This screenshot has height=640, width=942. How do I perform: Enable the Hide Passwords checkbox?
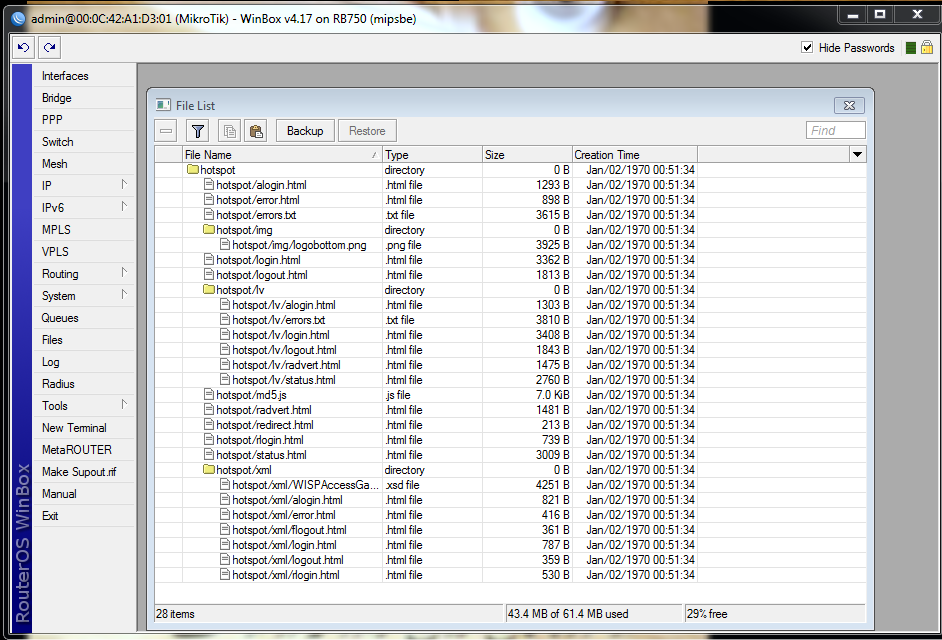click(806, 47)
